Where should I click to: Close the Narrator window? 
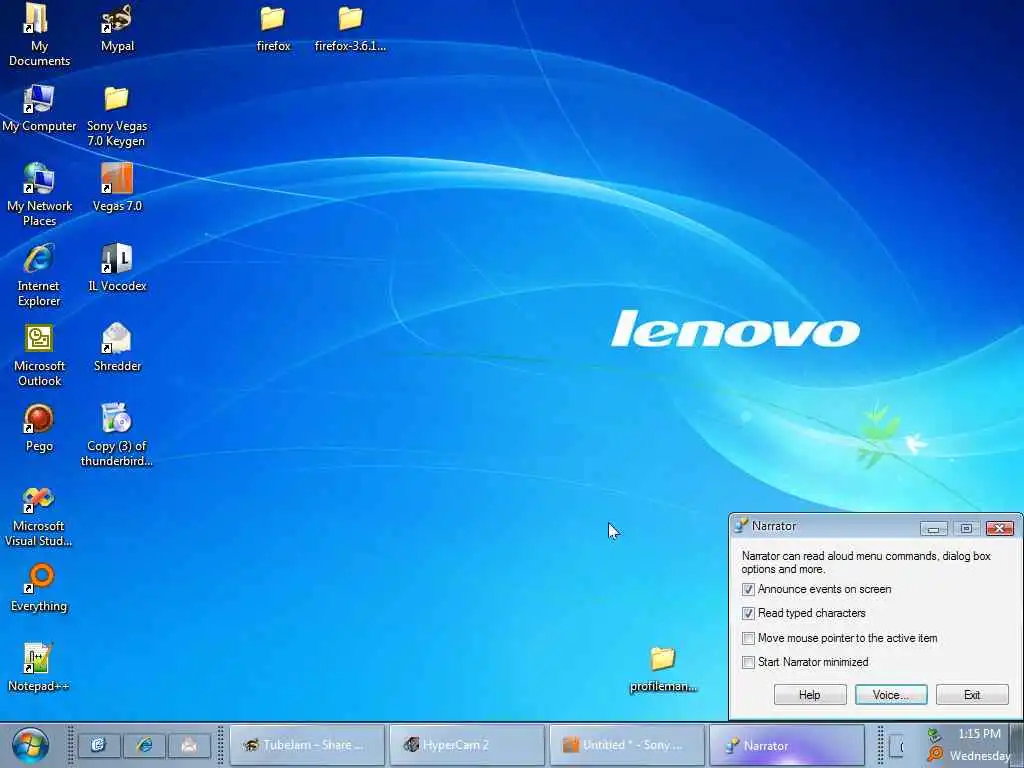point(1000,528)
